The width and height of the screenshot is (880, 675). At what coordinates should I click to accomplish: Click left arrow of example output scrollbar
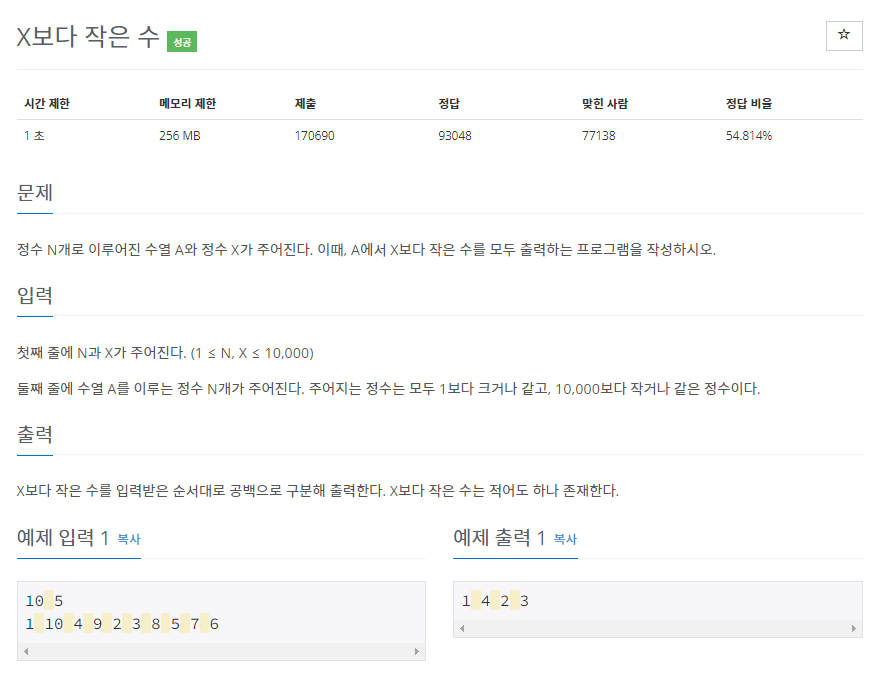click(462, 628)
